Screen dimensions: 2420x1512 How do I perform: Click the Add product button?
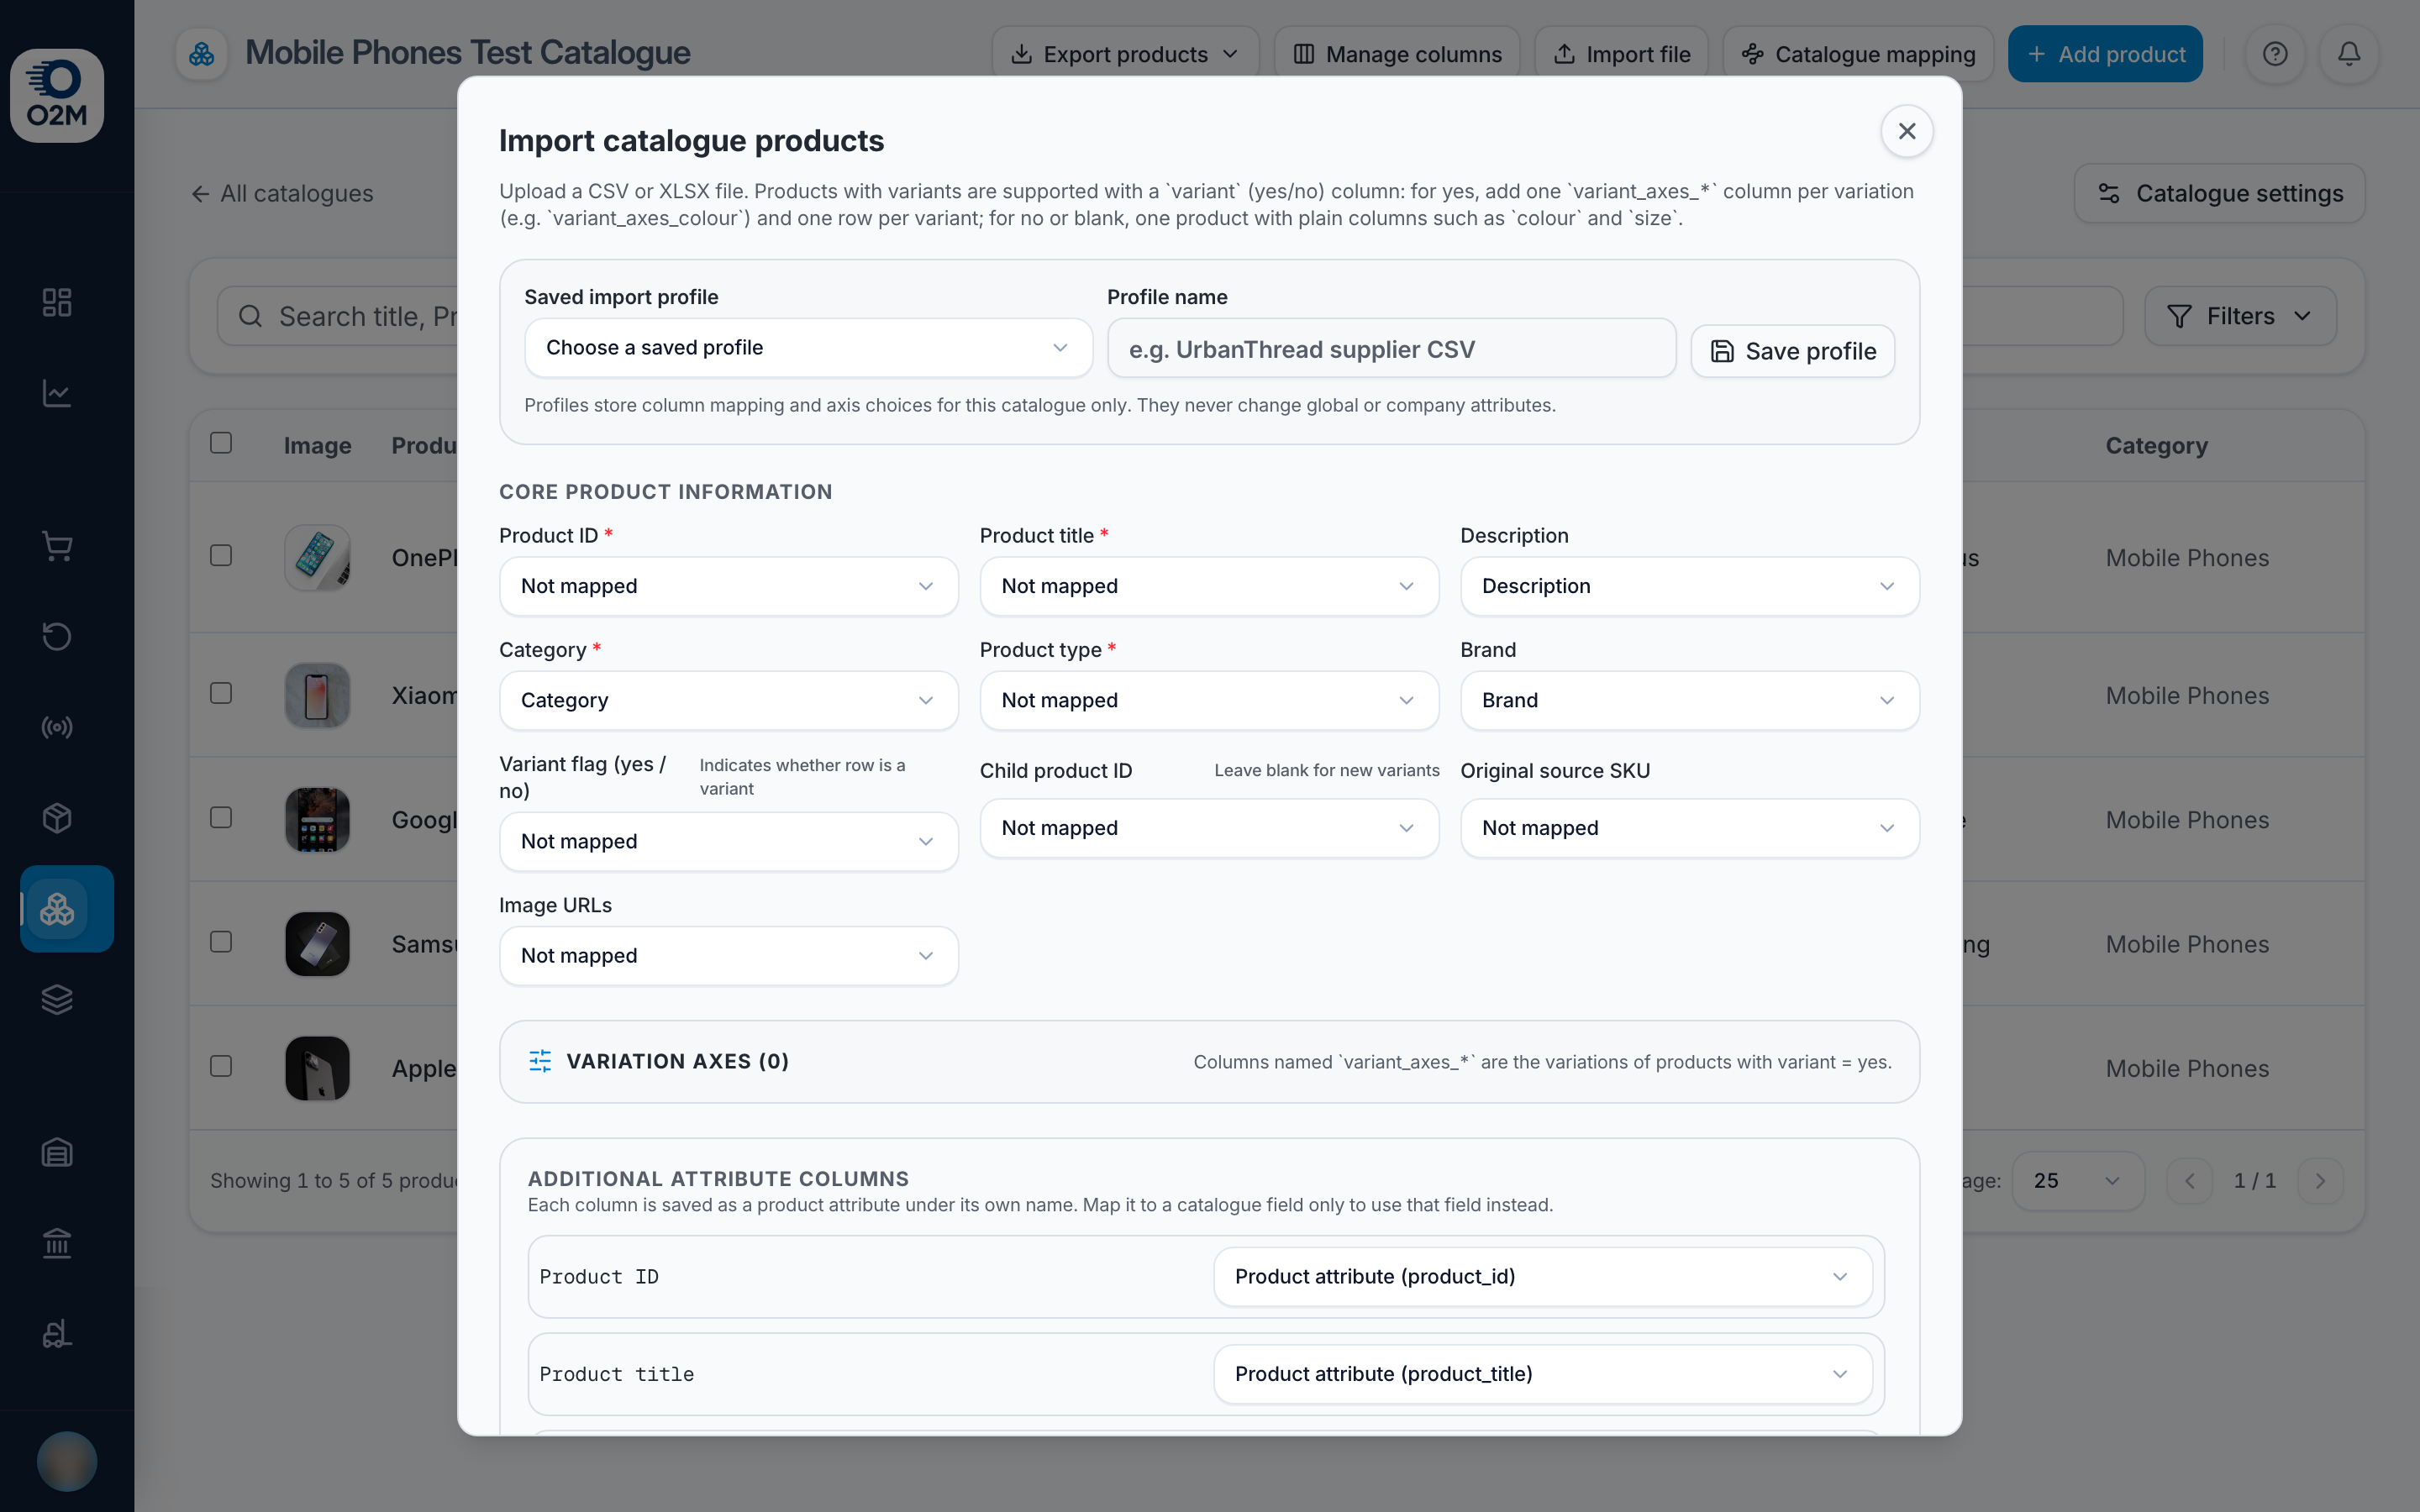pos(2105,54)
